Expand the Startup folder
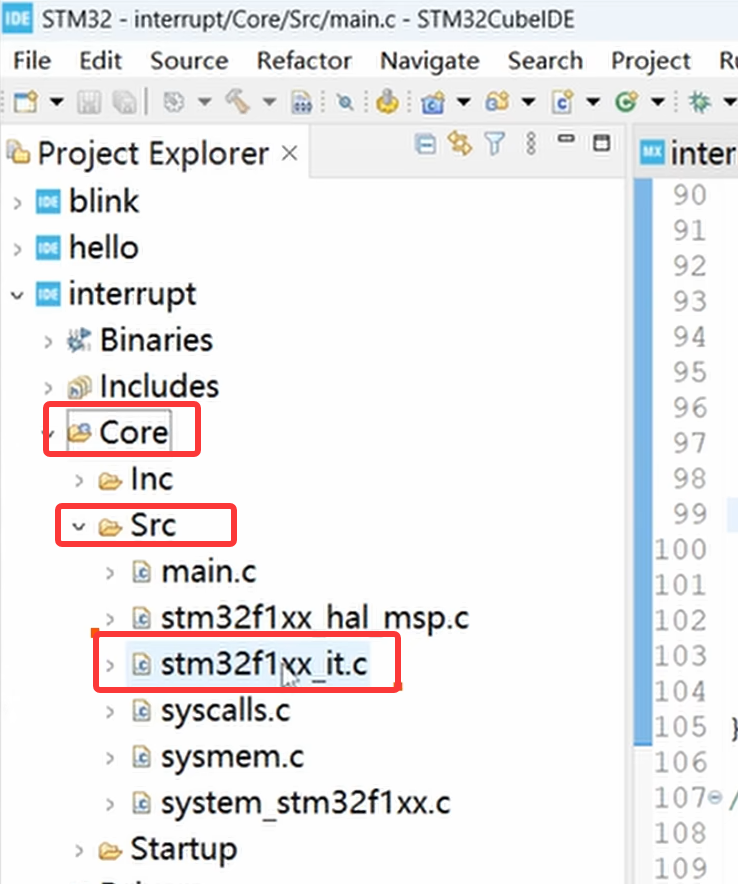Viewport: 738px width, 884px height. [x=79, y=850]
